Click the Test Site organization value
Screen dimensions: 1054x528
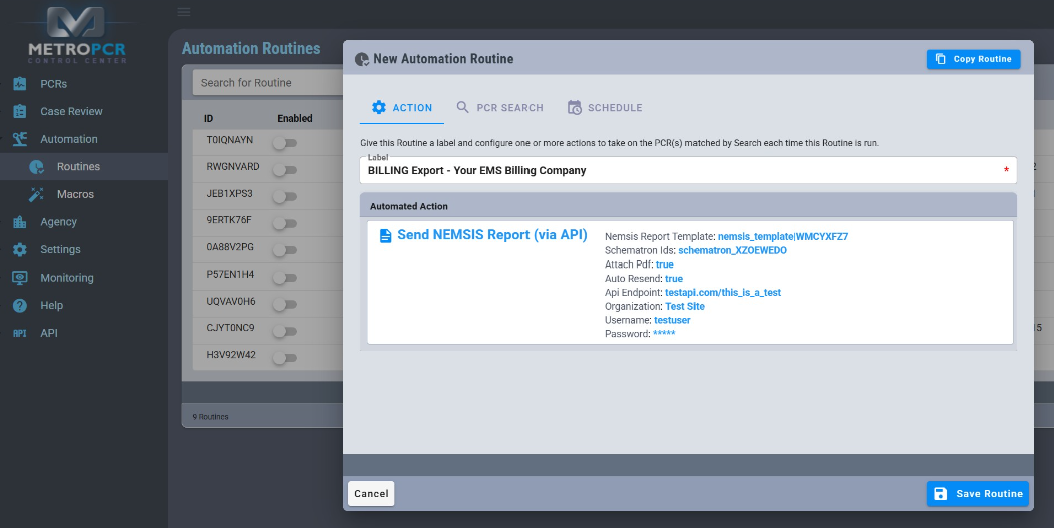pyautogui.click(x=685, y=306)
